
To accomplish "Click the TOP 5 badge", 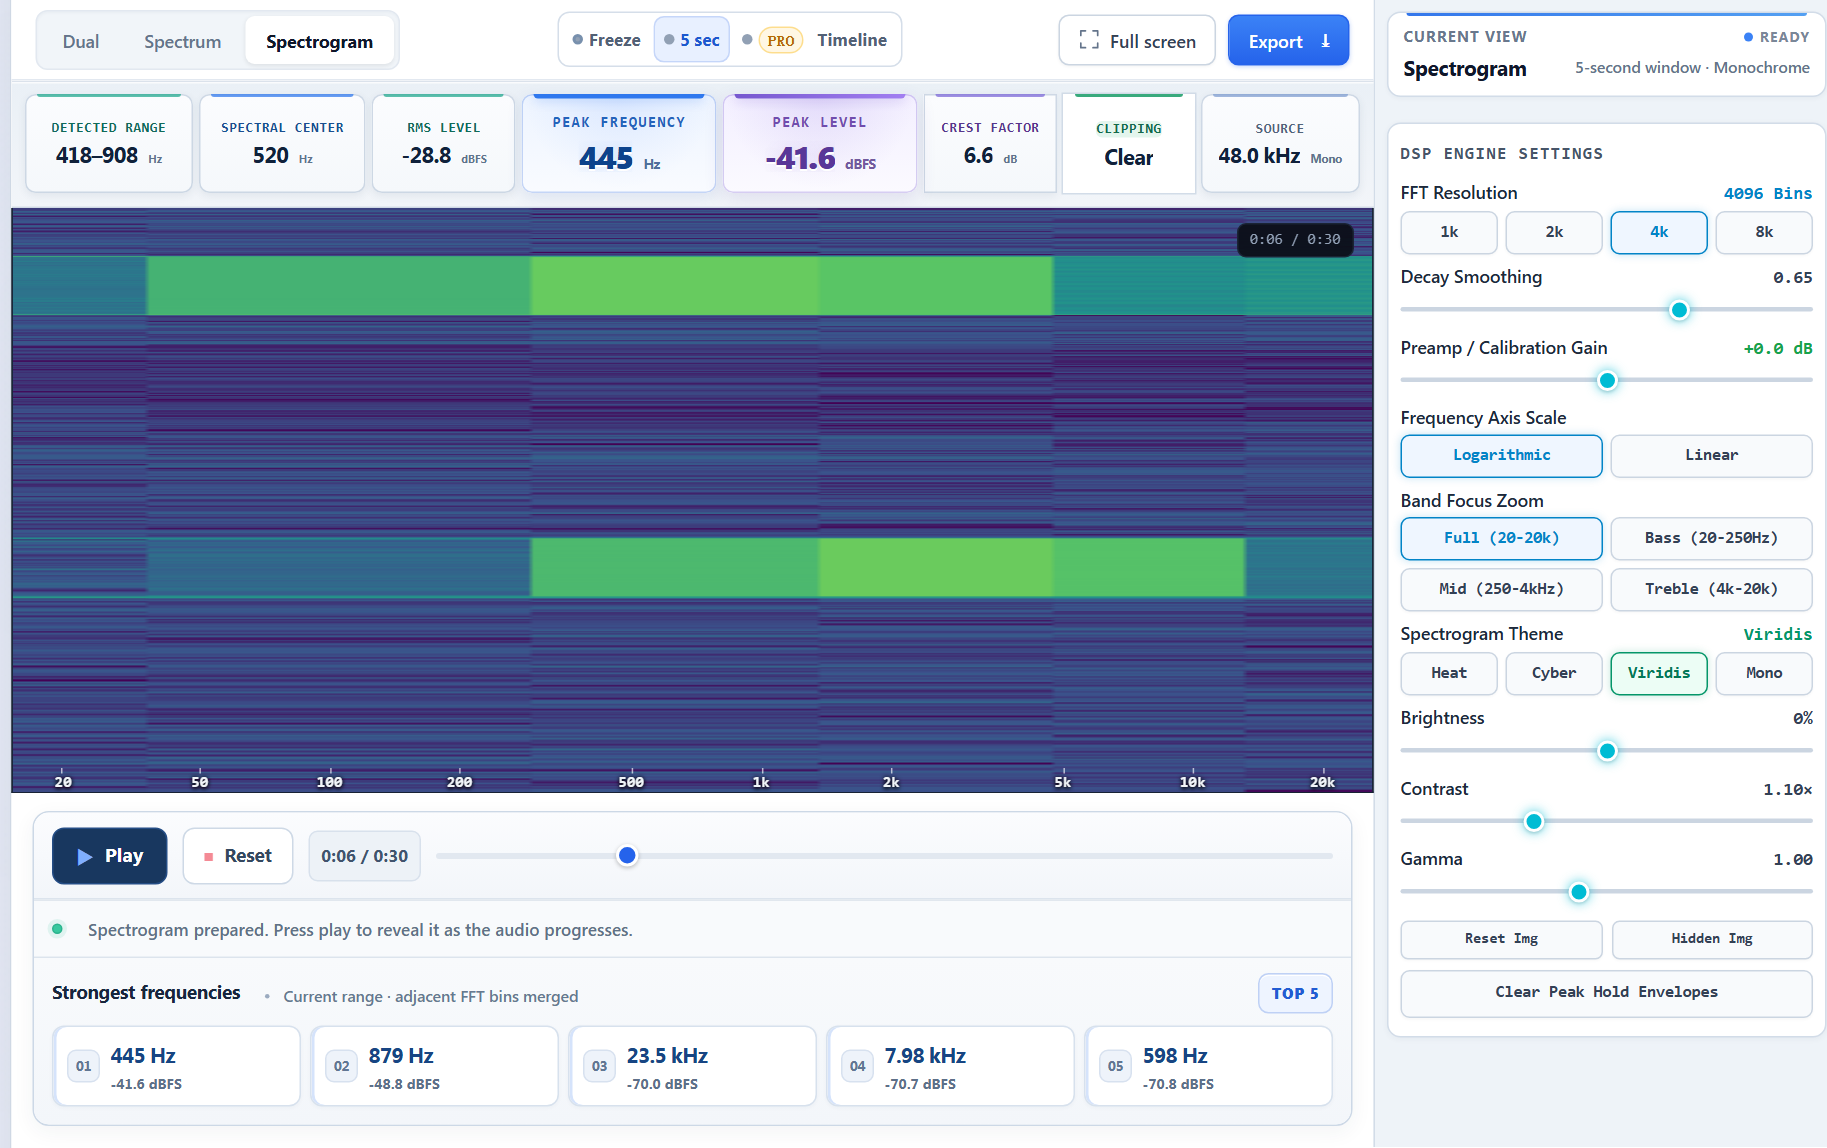I will point(1295,994).
